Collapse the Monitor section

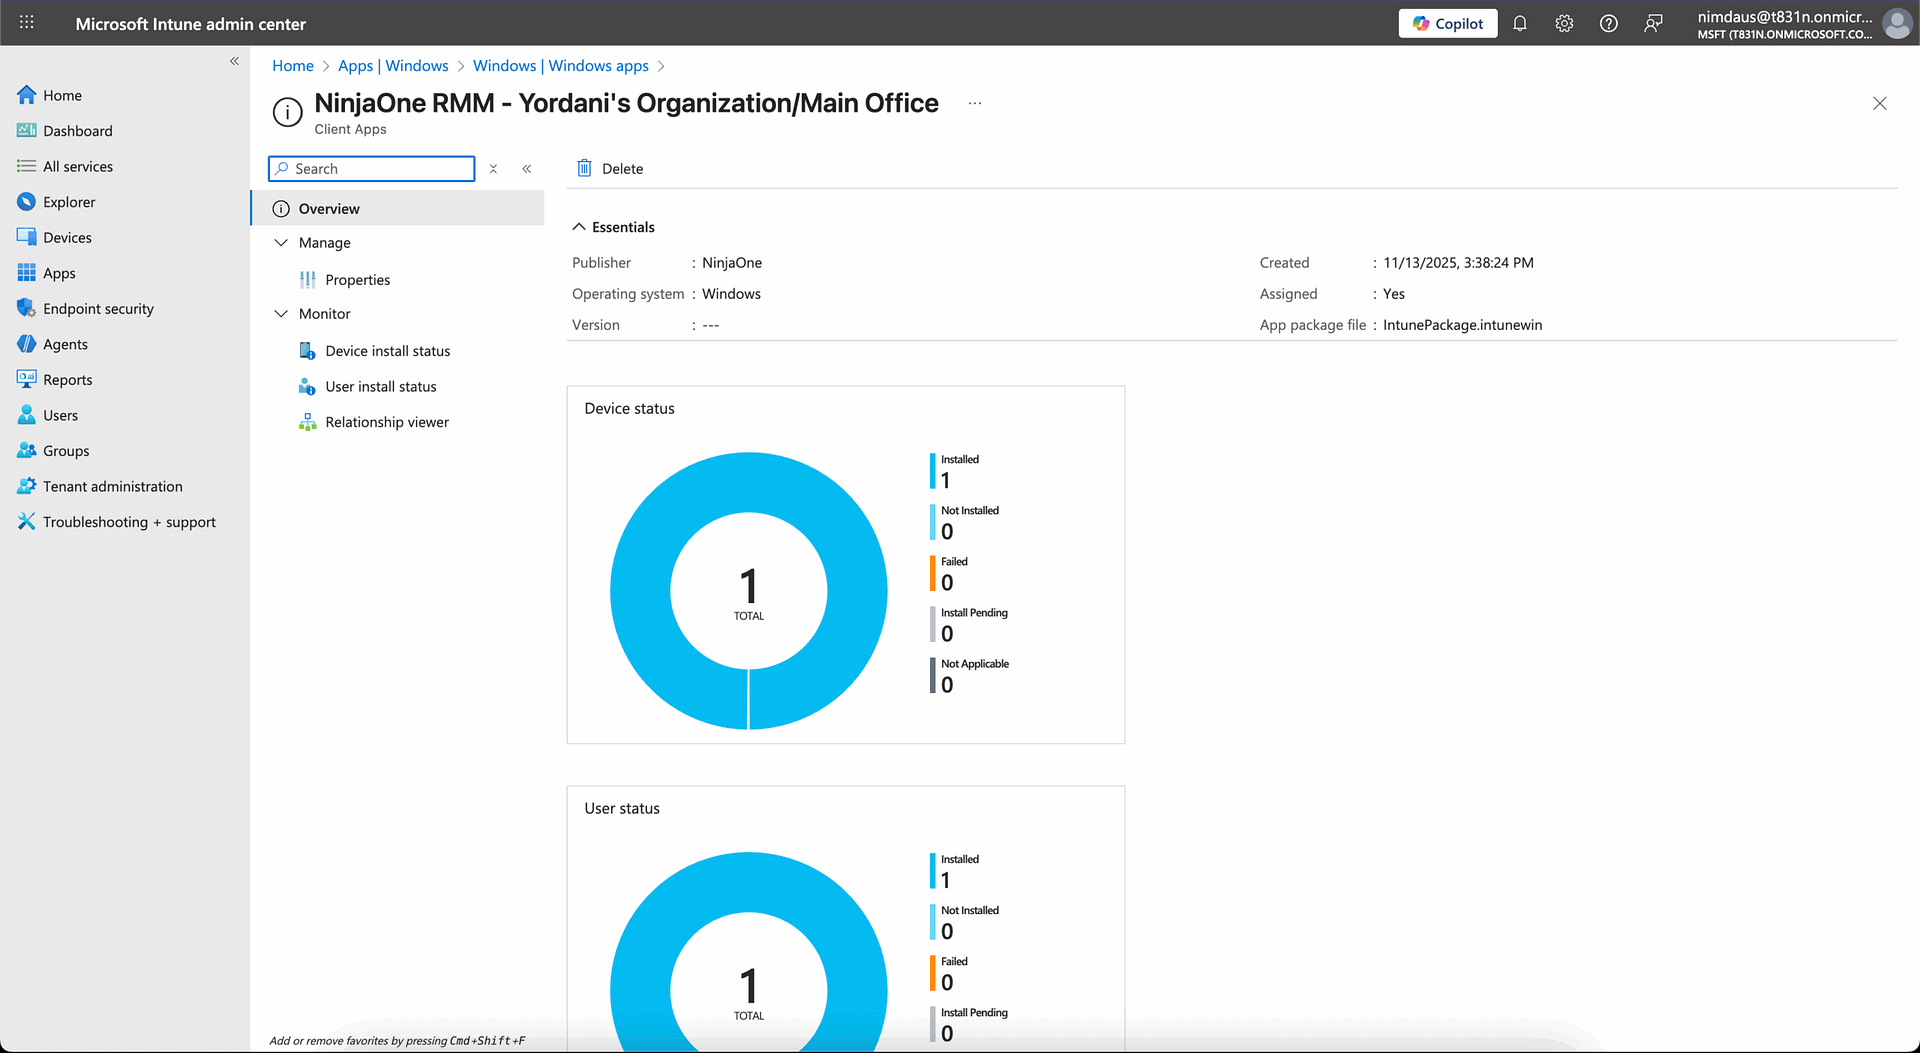[281, 314]
